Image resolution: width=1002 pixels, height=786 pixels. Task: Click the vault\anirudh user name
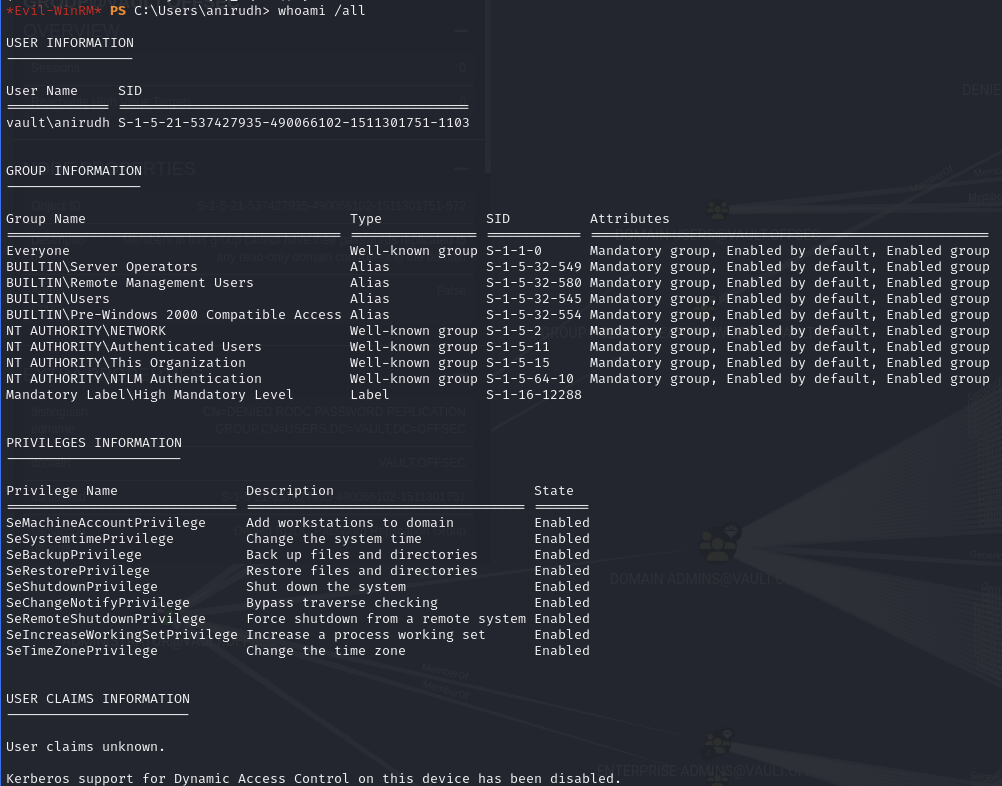(x=58, y=123)
